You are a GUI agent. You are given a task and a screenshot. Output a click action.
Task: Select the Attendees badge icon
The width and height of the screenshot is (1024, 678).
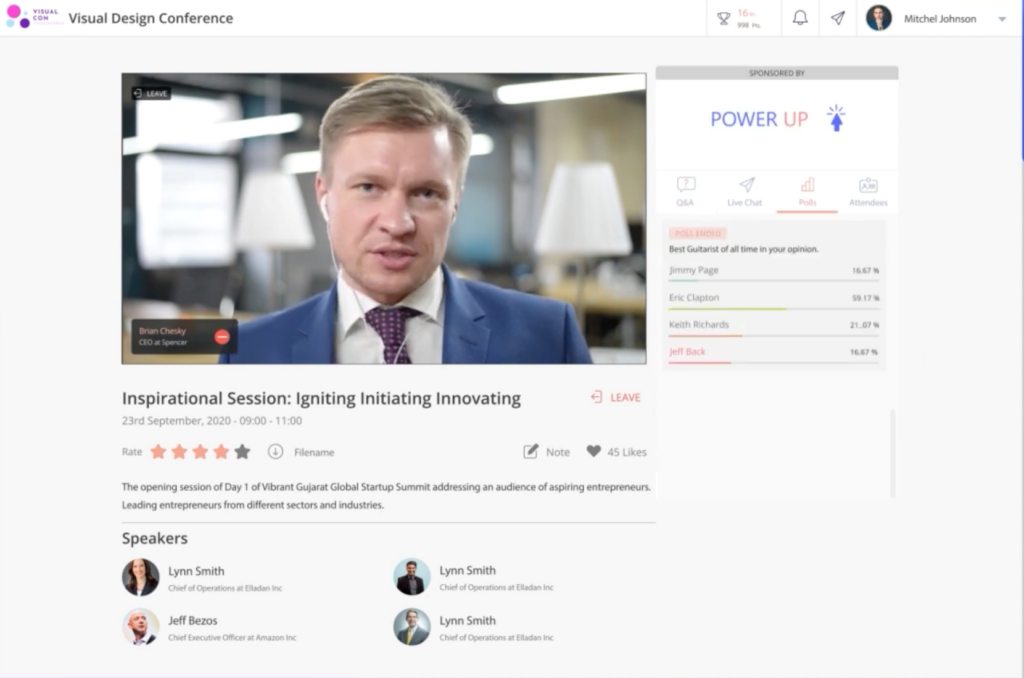click(x=869, y=184)
